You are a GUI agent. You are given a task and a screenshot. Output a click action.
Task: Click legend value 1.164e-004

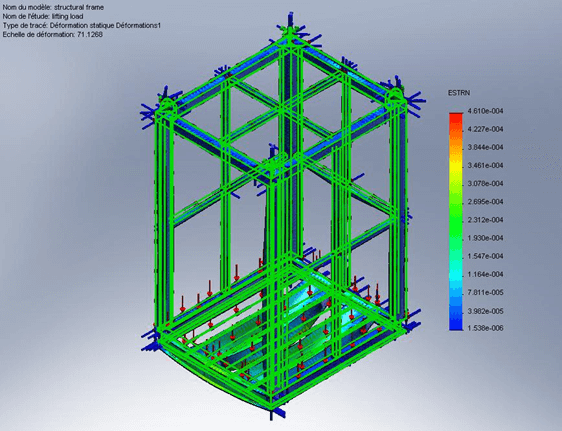(x=485, y=274)
